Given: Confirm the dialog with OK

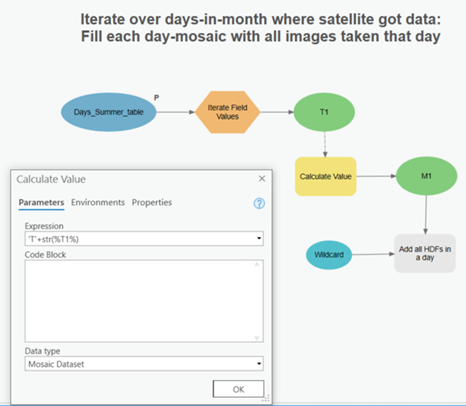Looking at the screenshot, I should [x=238, y=389].
